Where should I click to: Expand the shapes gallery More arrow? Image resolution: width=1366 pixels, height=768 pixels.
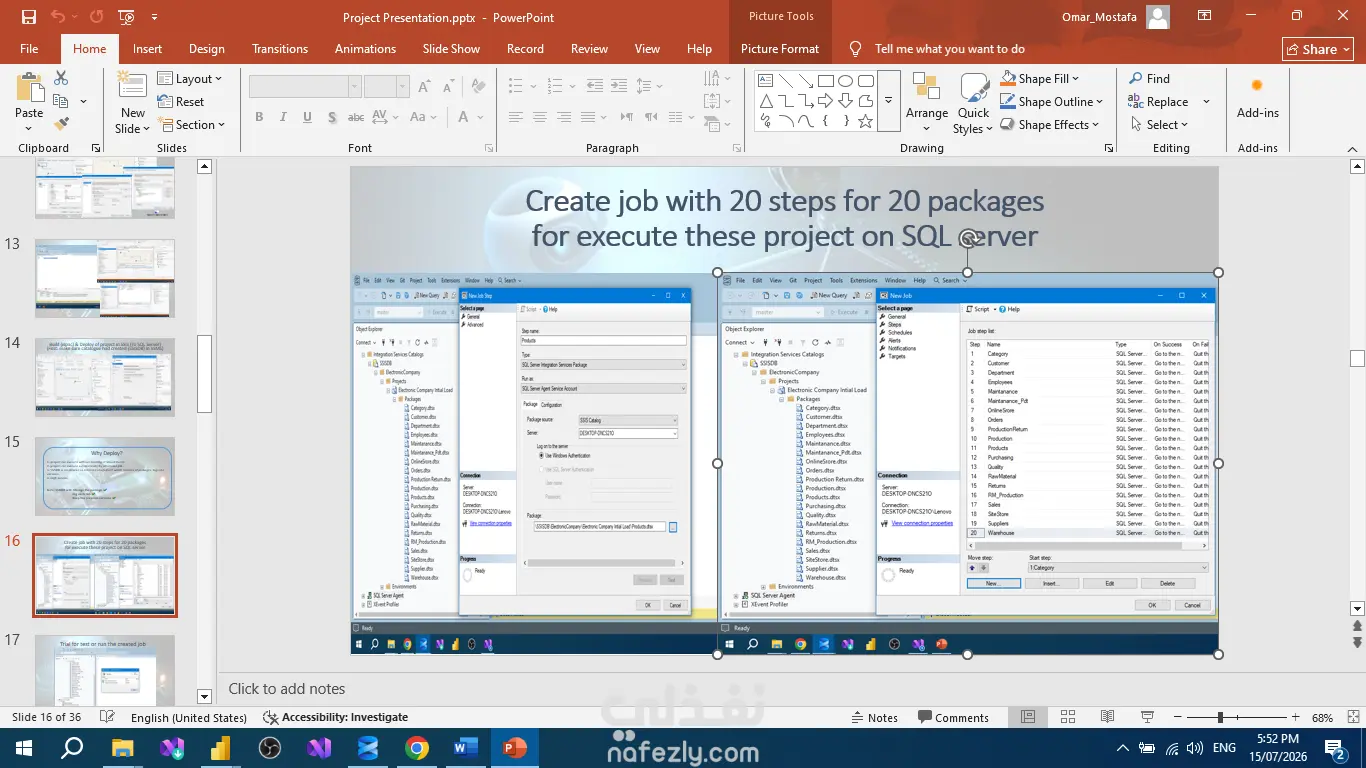[888, 101]
